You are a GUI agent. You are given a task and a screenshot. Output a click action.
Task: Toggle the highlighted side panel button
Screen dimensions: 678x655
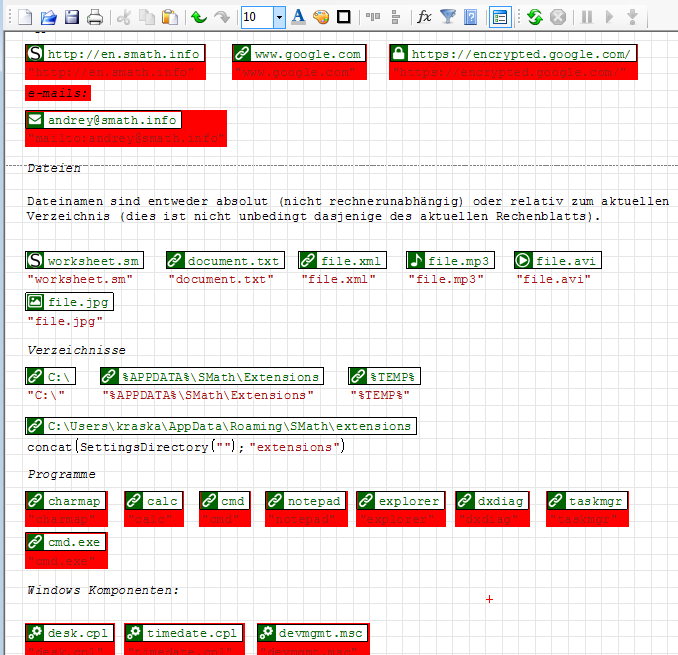[500, 17]
